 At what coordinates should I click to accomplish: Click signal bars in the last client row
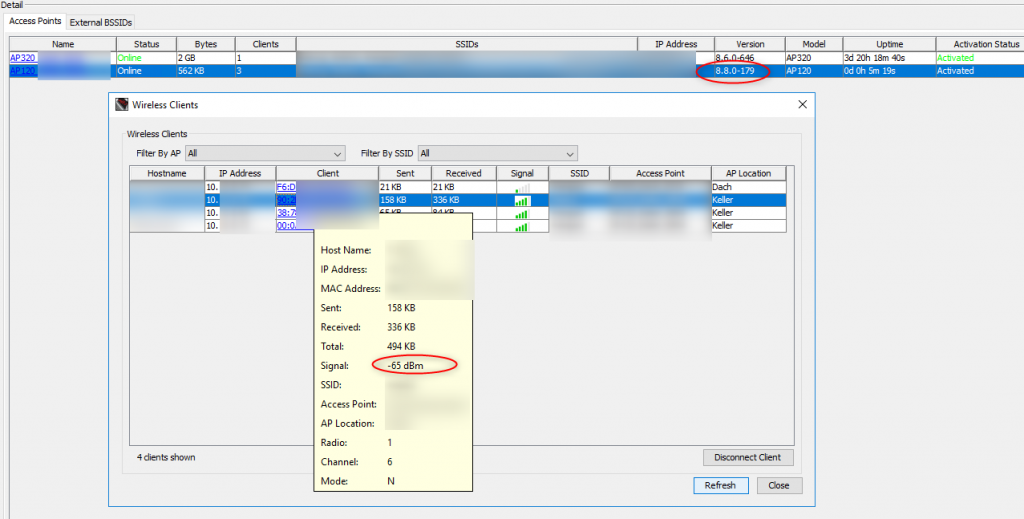pyautogui.click(x=522, y=226)
